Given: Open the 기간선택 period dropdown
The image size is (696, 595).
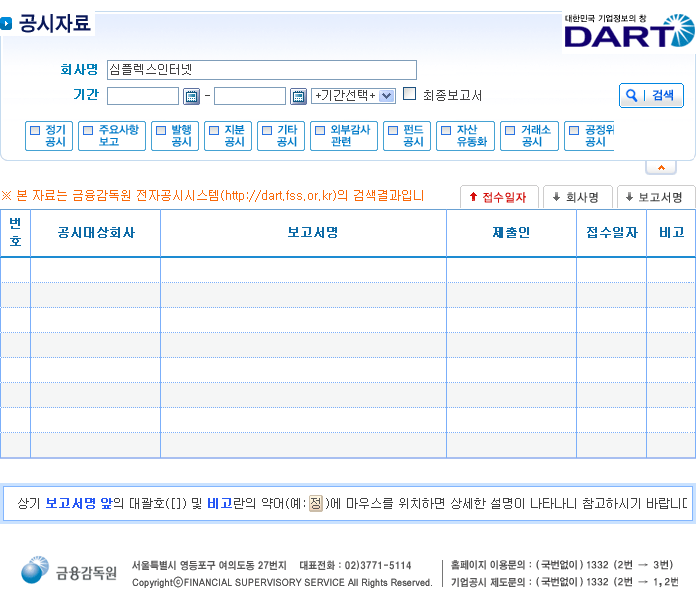Looking at the screenshot, I should click(353, 96).
